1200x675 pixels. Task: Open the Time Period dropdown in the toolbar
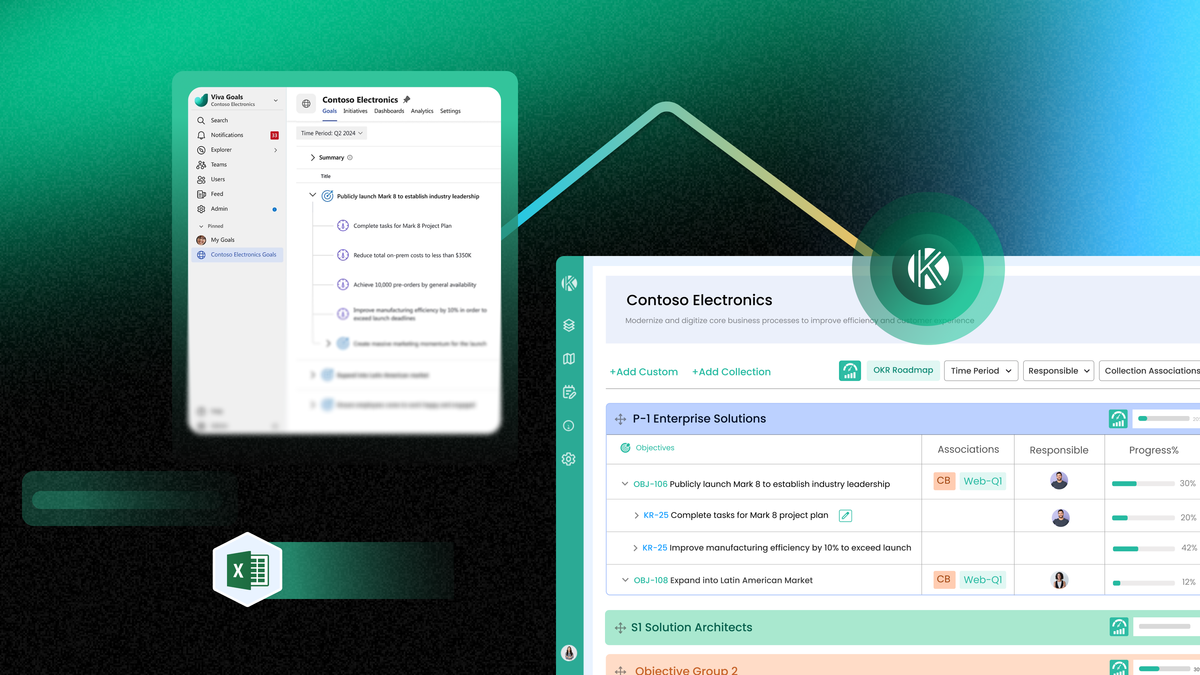tap(980, 371)
